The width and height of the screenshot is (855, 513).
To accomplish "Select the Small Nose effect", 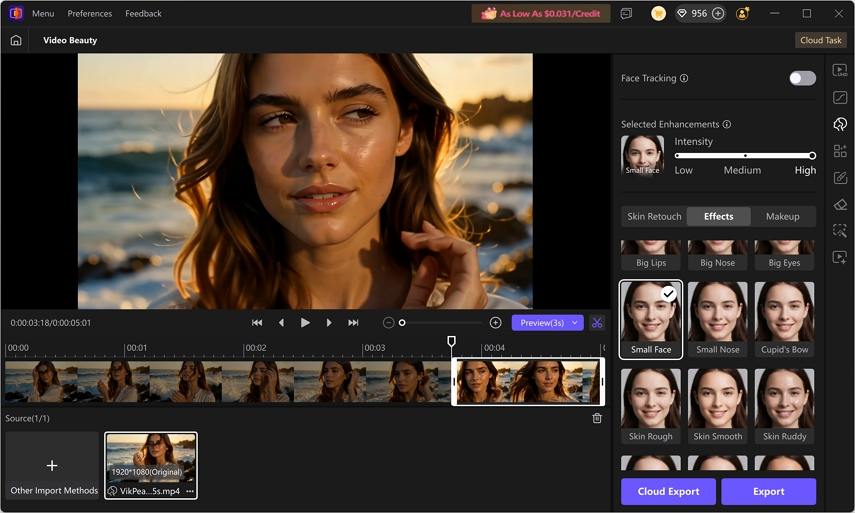I will pos(718,319).
